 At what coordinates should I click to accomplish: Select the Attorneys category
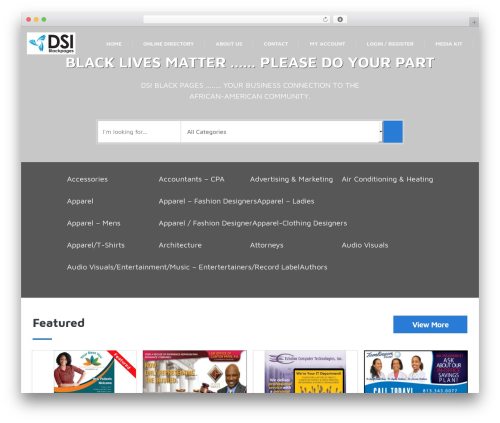(x=267, y=245)
